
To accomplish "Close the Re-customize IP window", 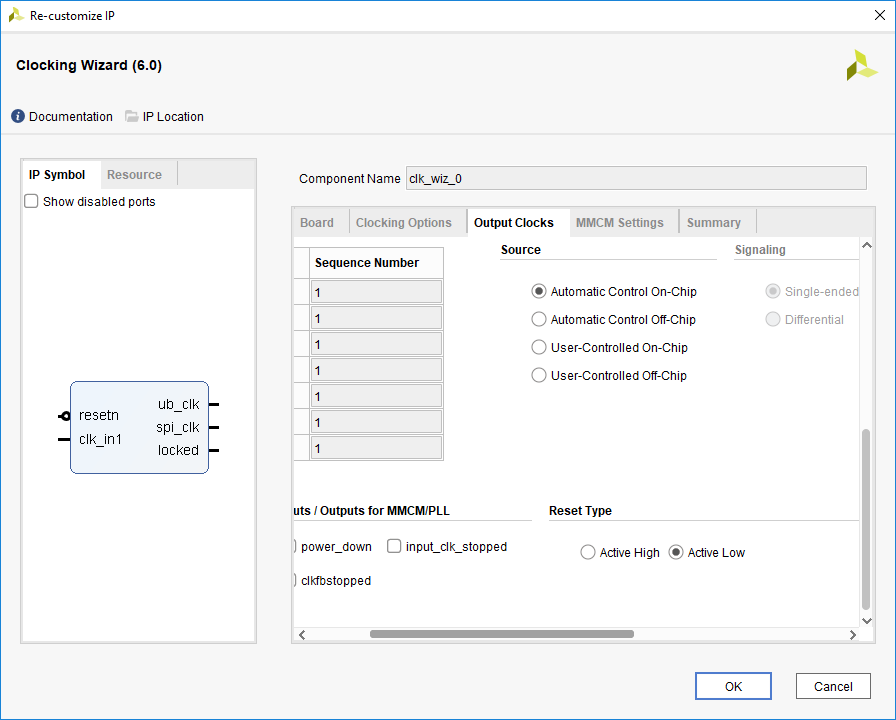I will click(880, 15).
